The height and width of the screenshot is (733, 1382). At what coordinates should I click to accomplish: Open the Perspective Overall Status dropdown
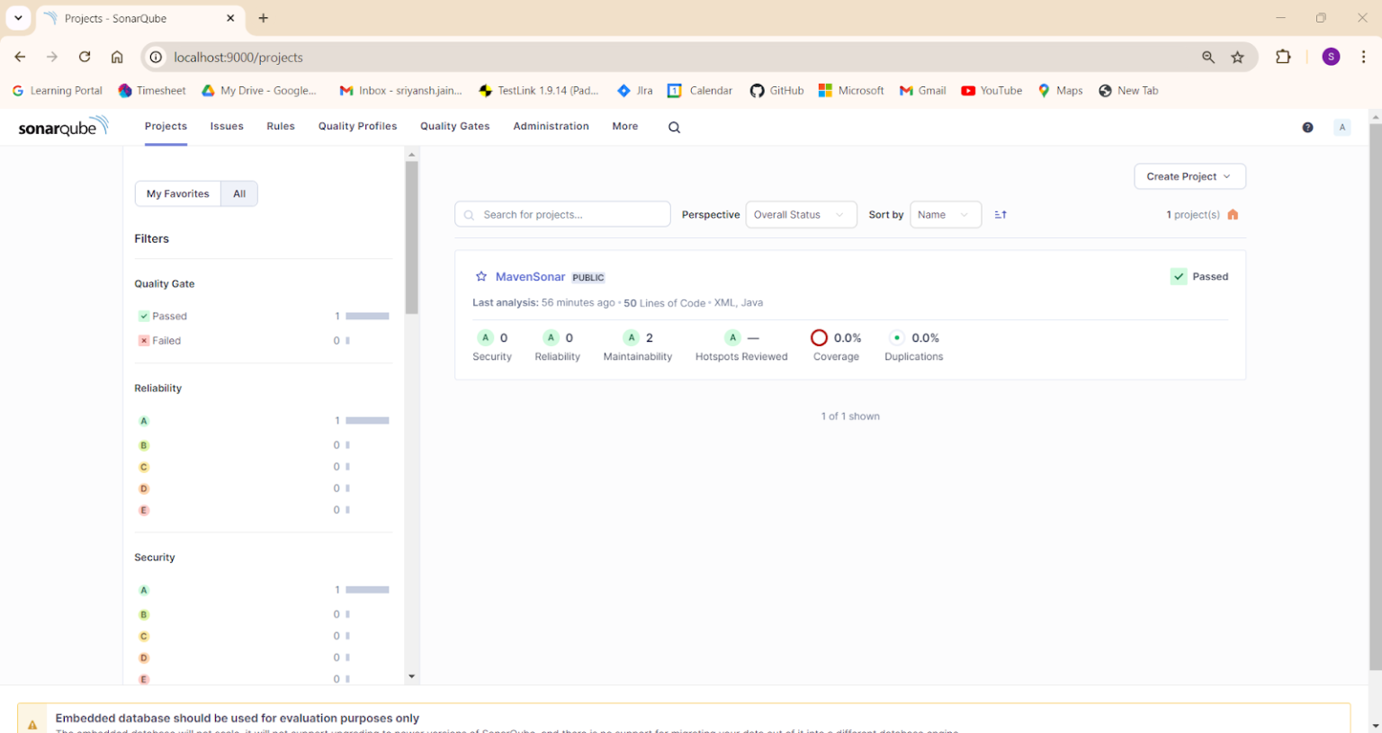click(800, 214)
